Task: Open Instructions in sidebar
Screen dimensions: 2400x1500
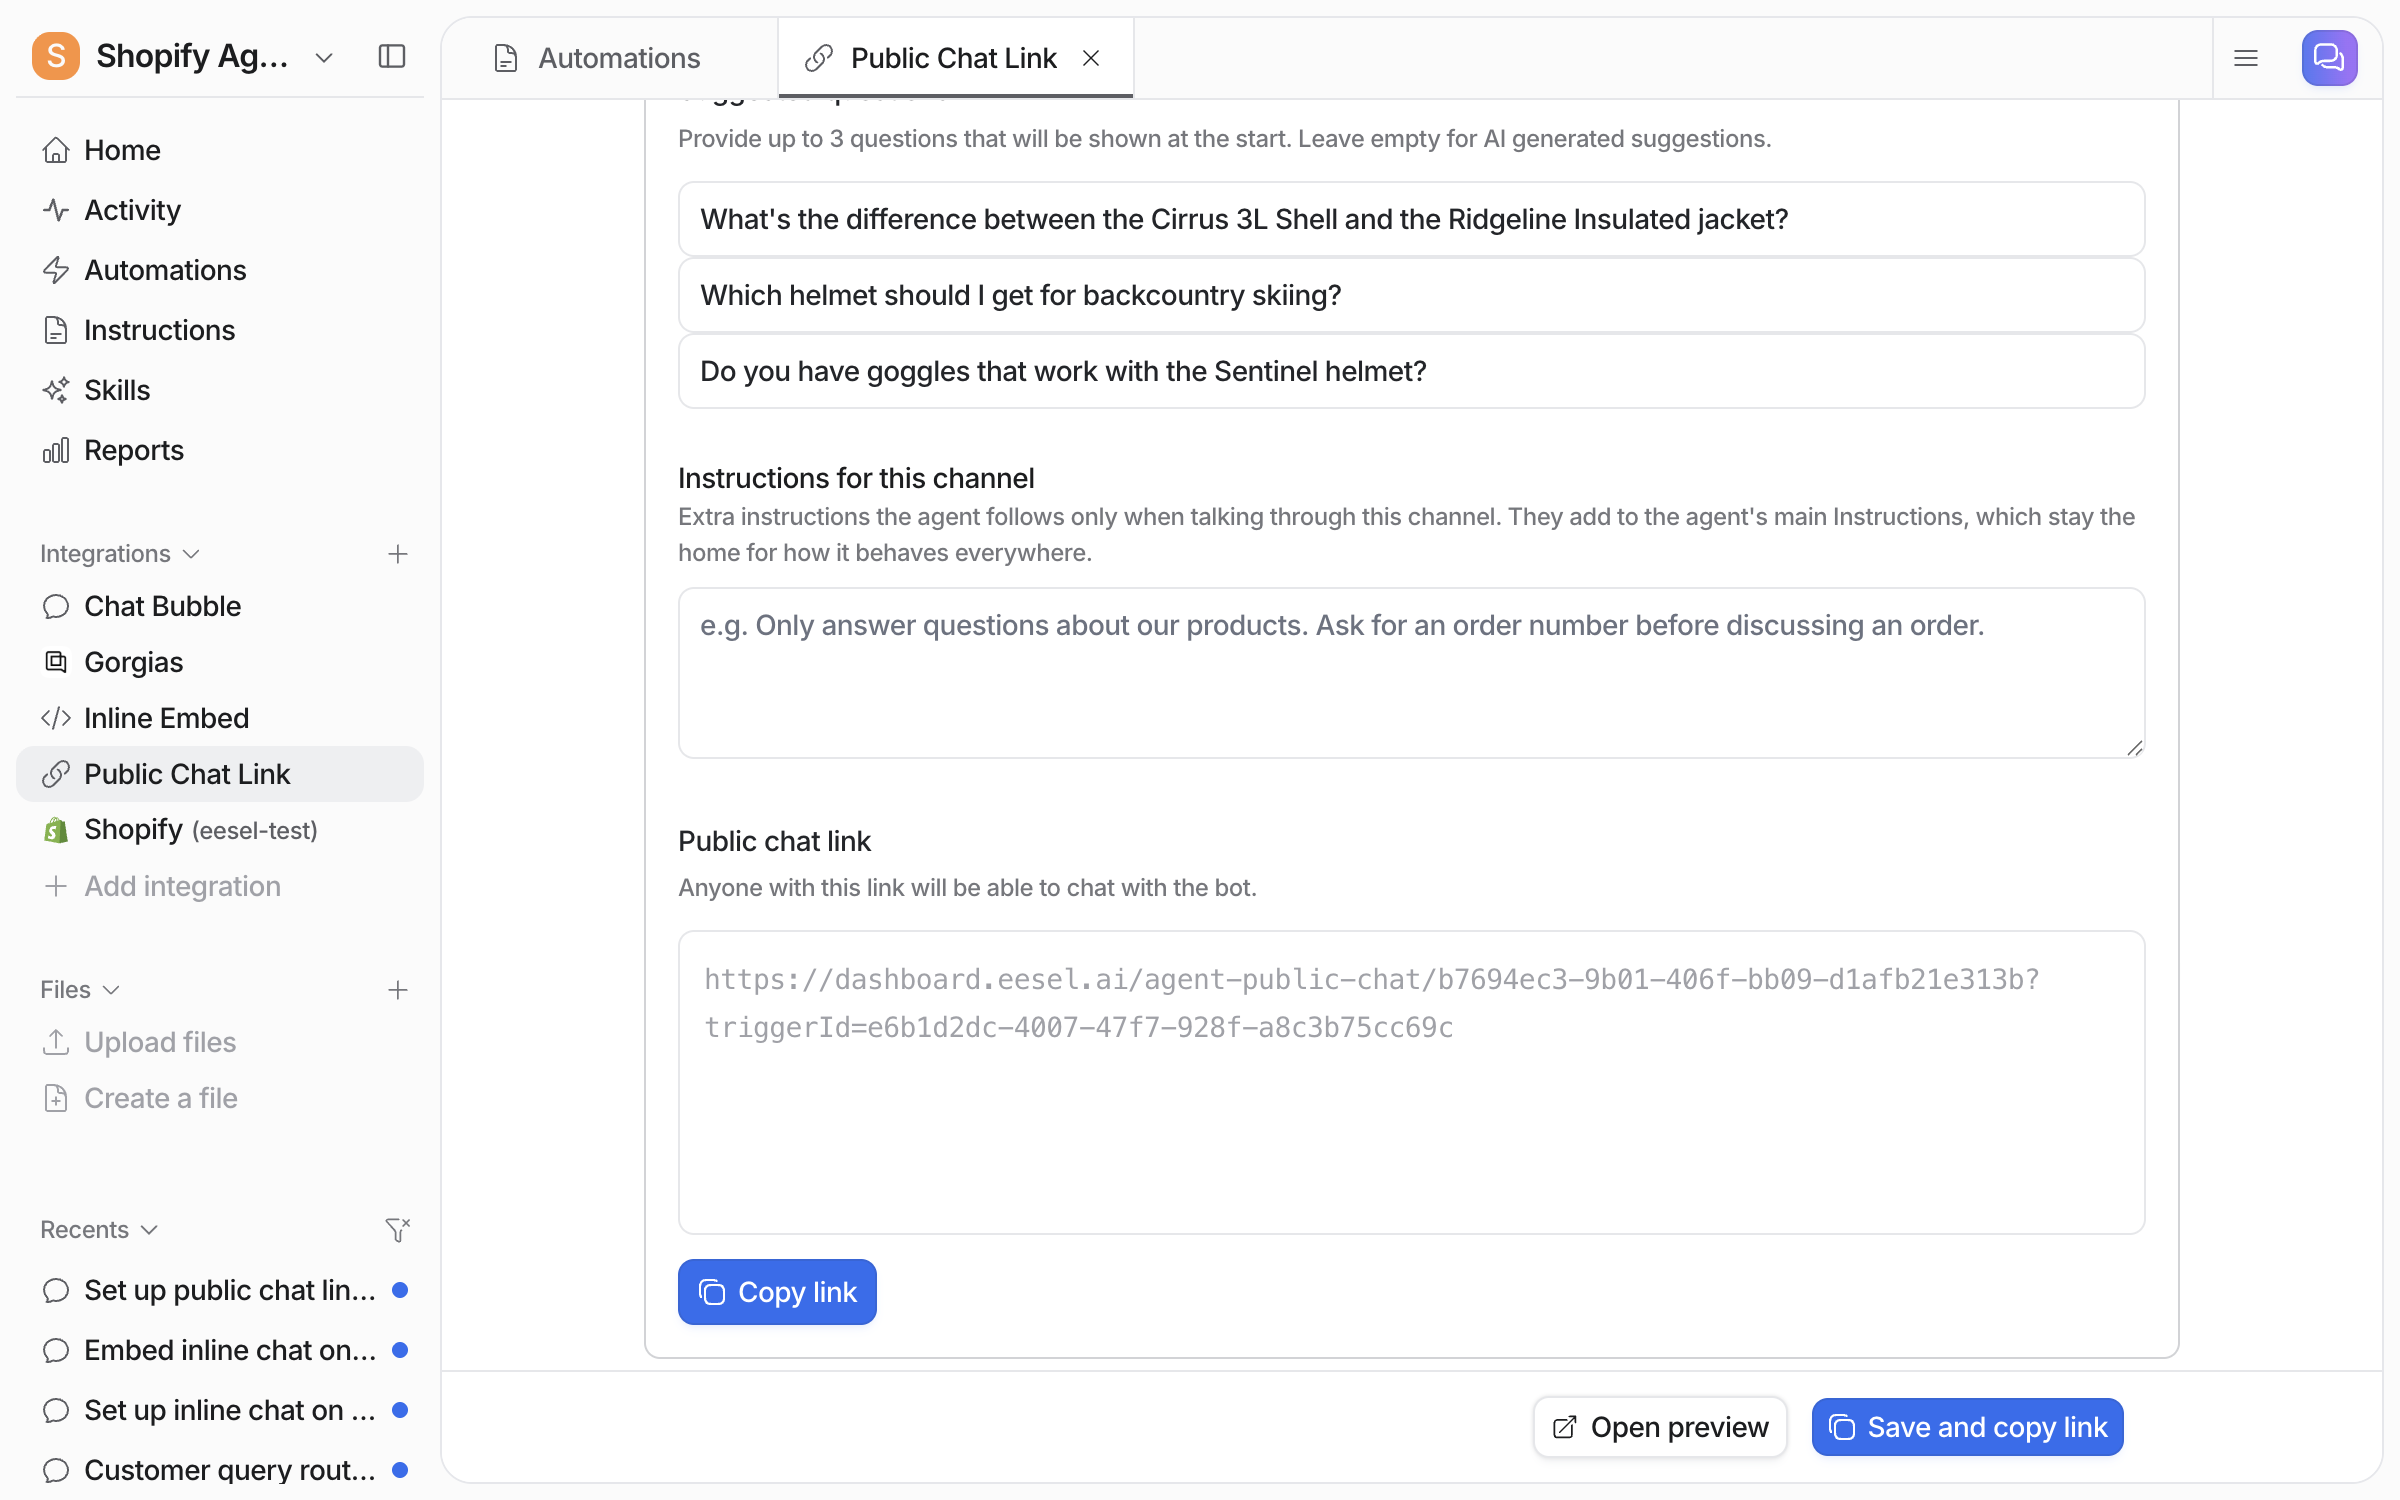Action: click(x=220, y=330)
